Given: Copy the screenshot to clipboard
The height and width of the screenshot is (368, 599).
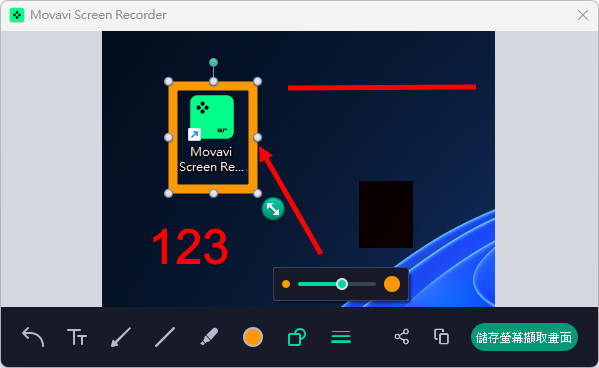Looking at the screenshot, I should pos(441,337).
